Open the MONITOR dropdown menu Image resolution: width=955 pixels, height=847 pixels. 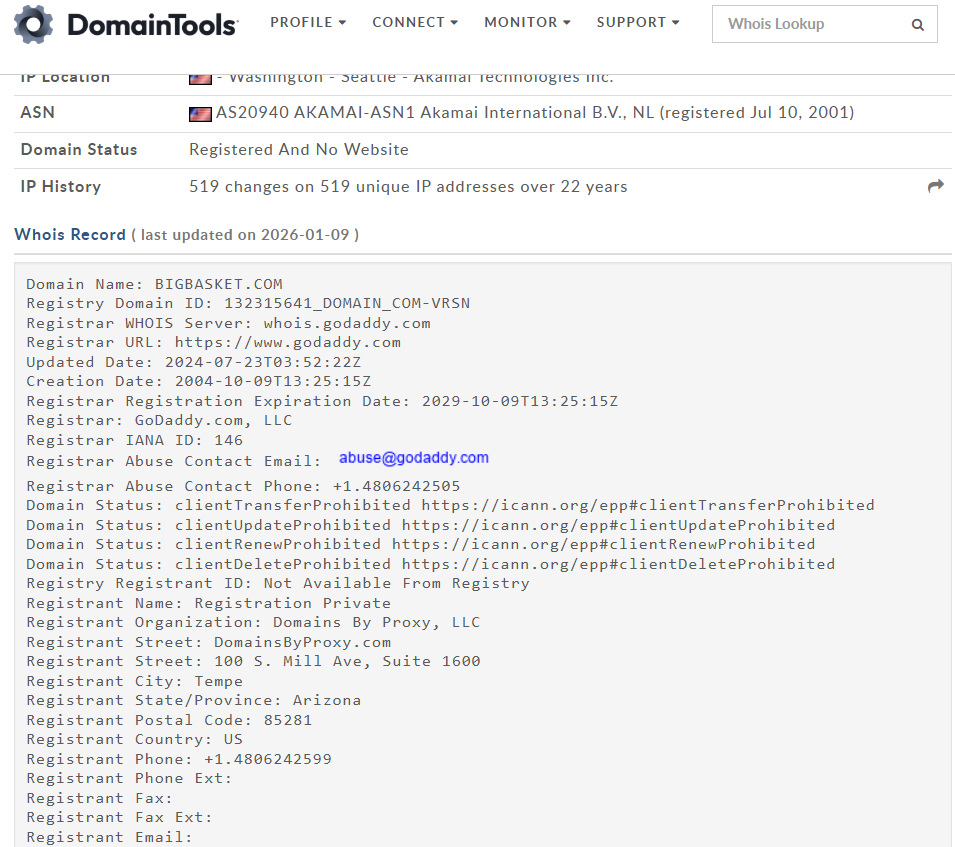coord(527,22)
